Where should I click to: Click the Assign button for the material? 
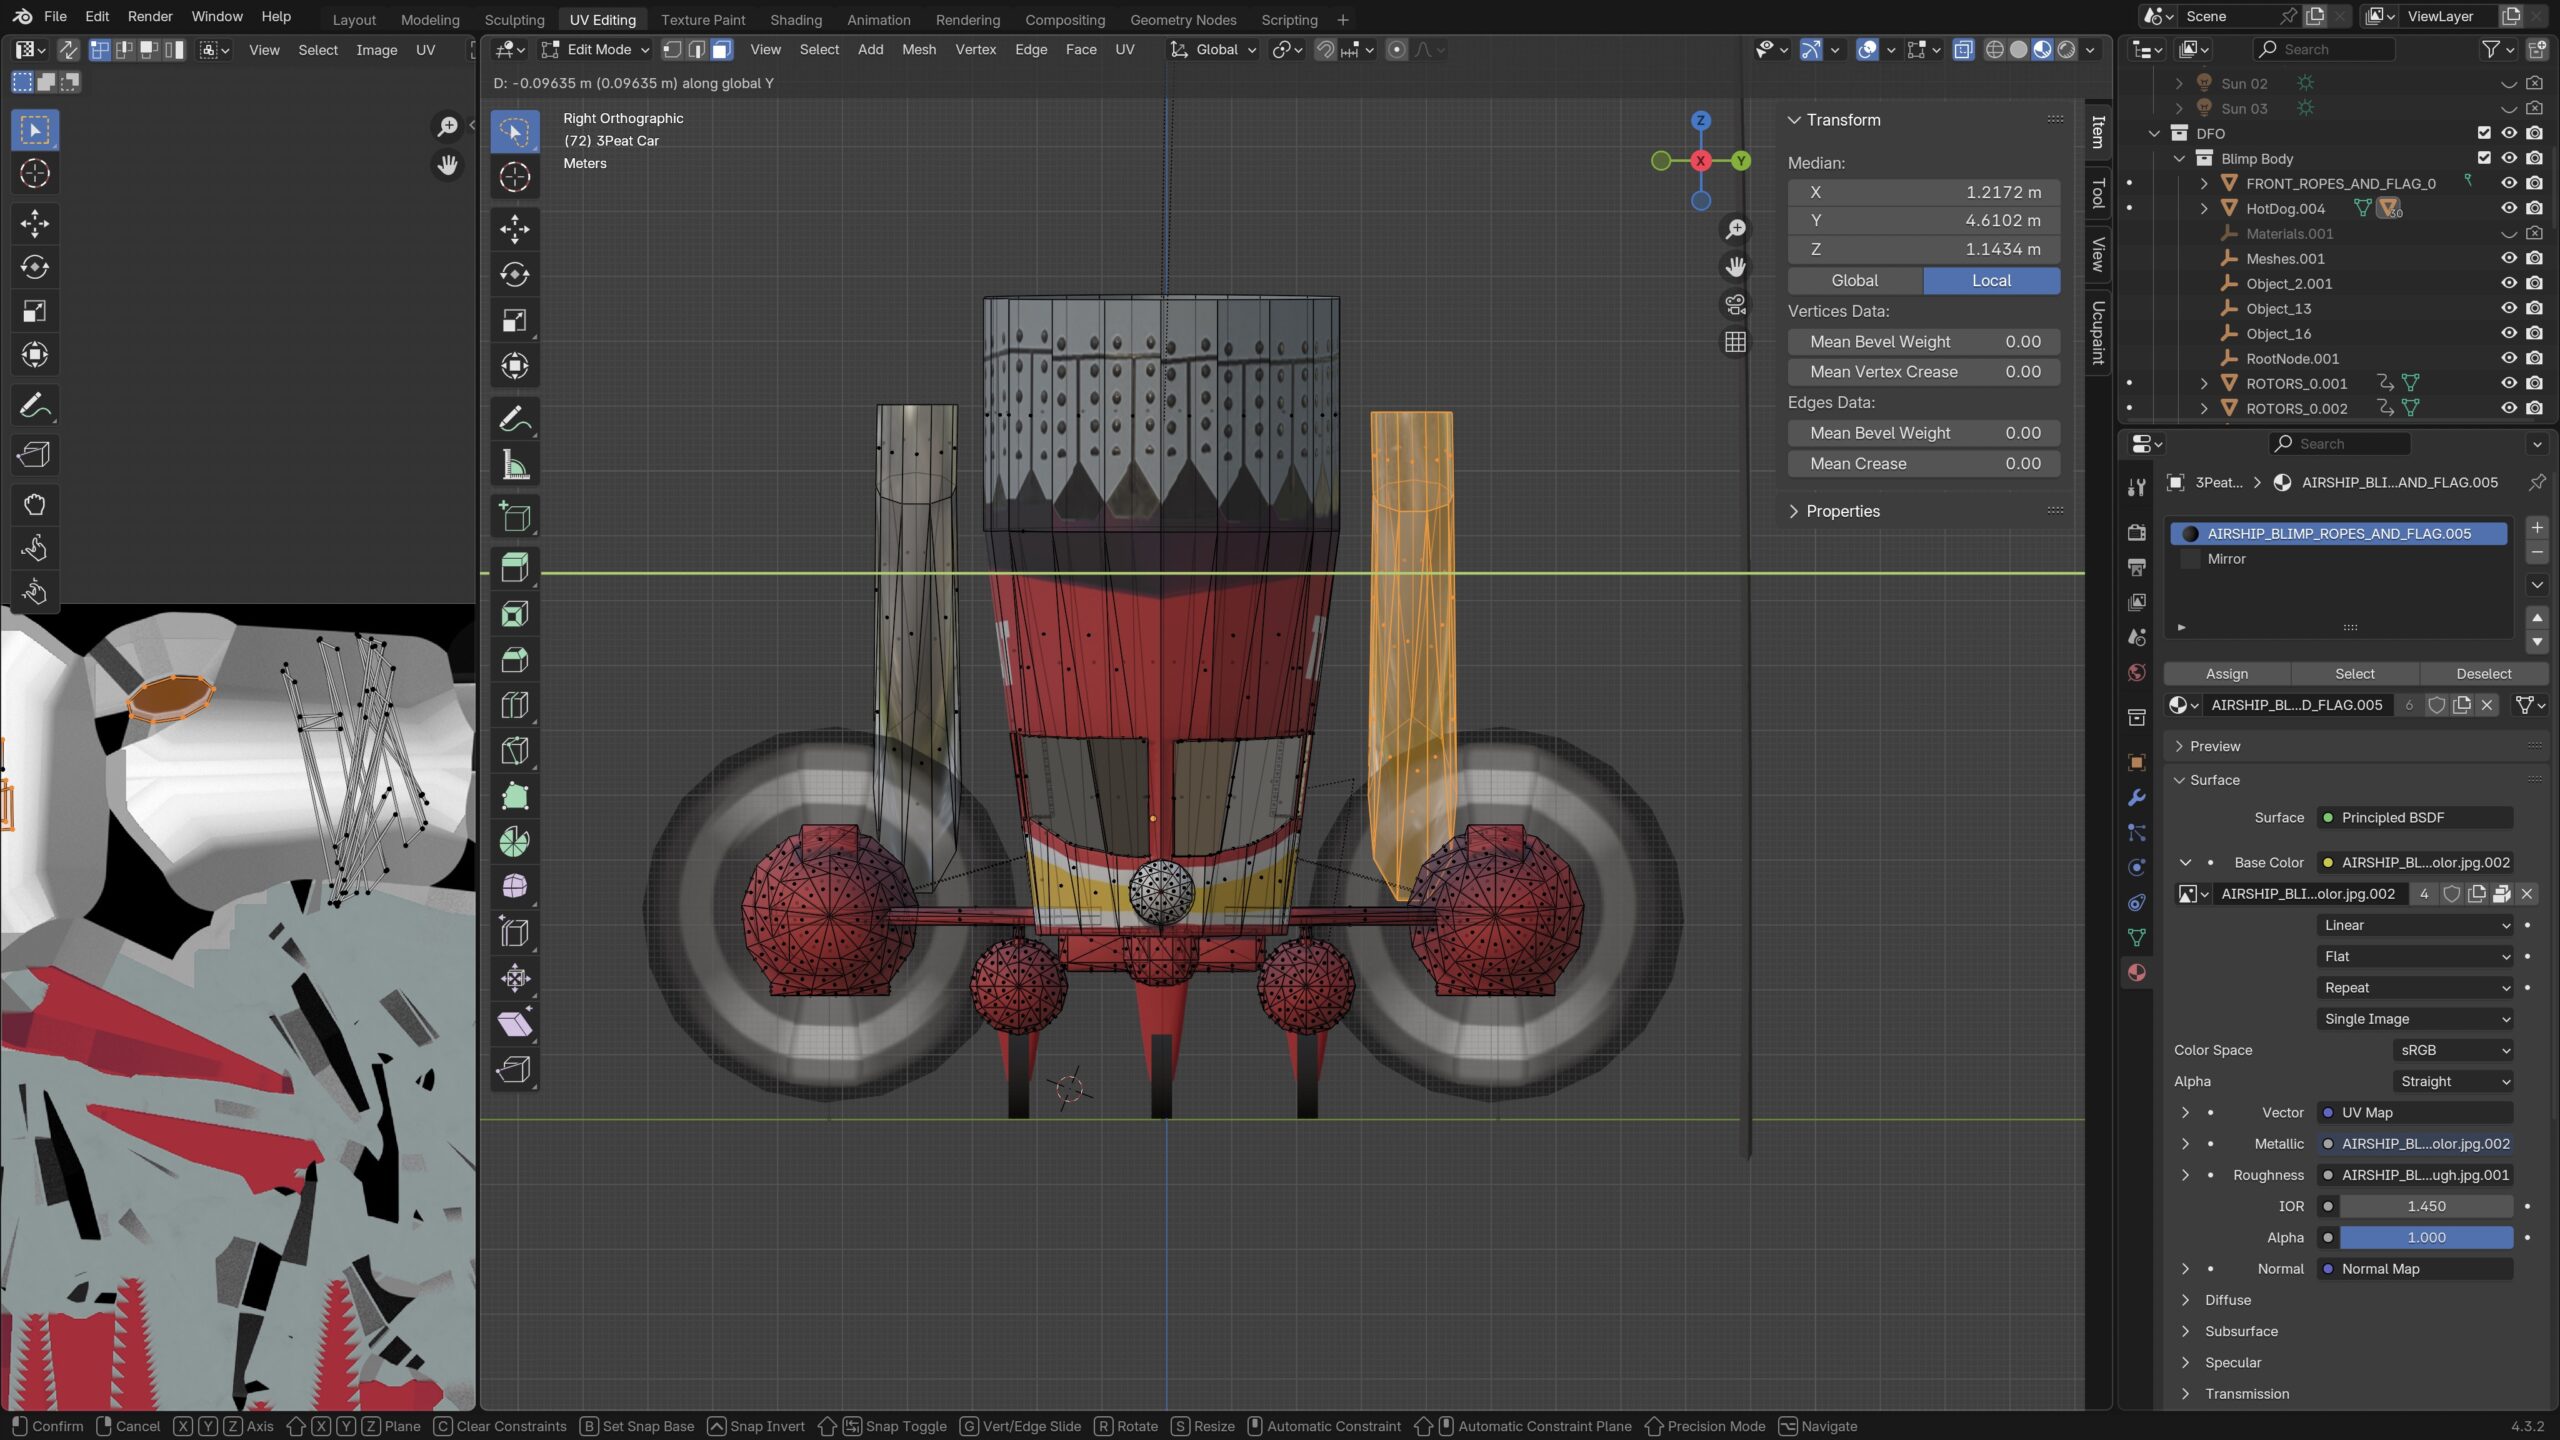(2227, 673)
